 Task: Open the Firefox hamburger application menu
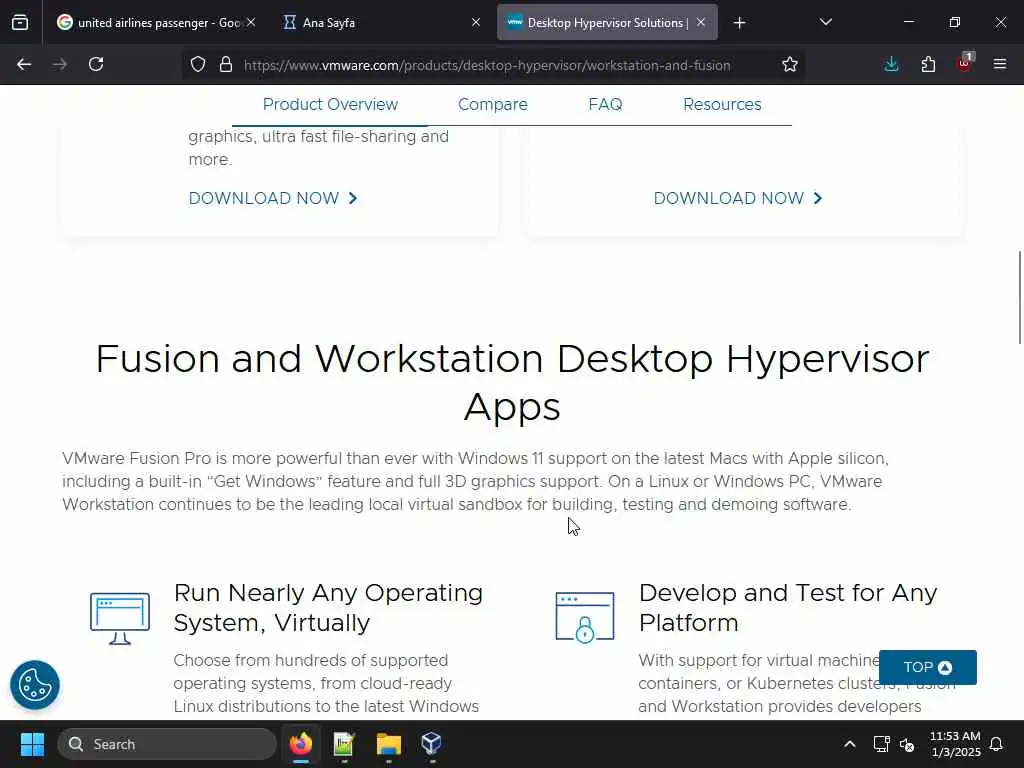[1000, 64]
